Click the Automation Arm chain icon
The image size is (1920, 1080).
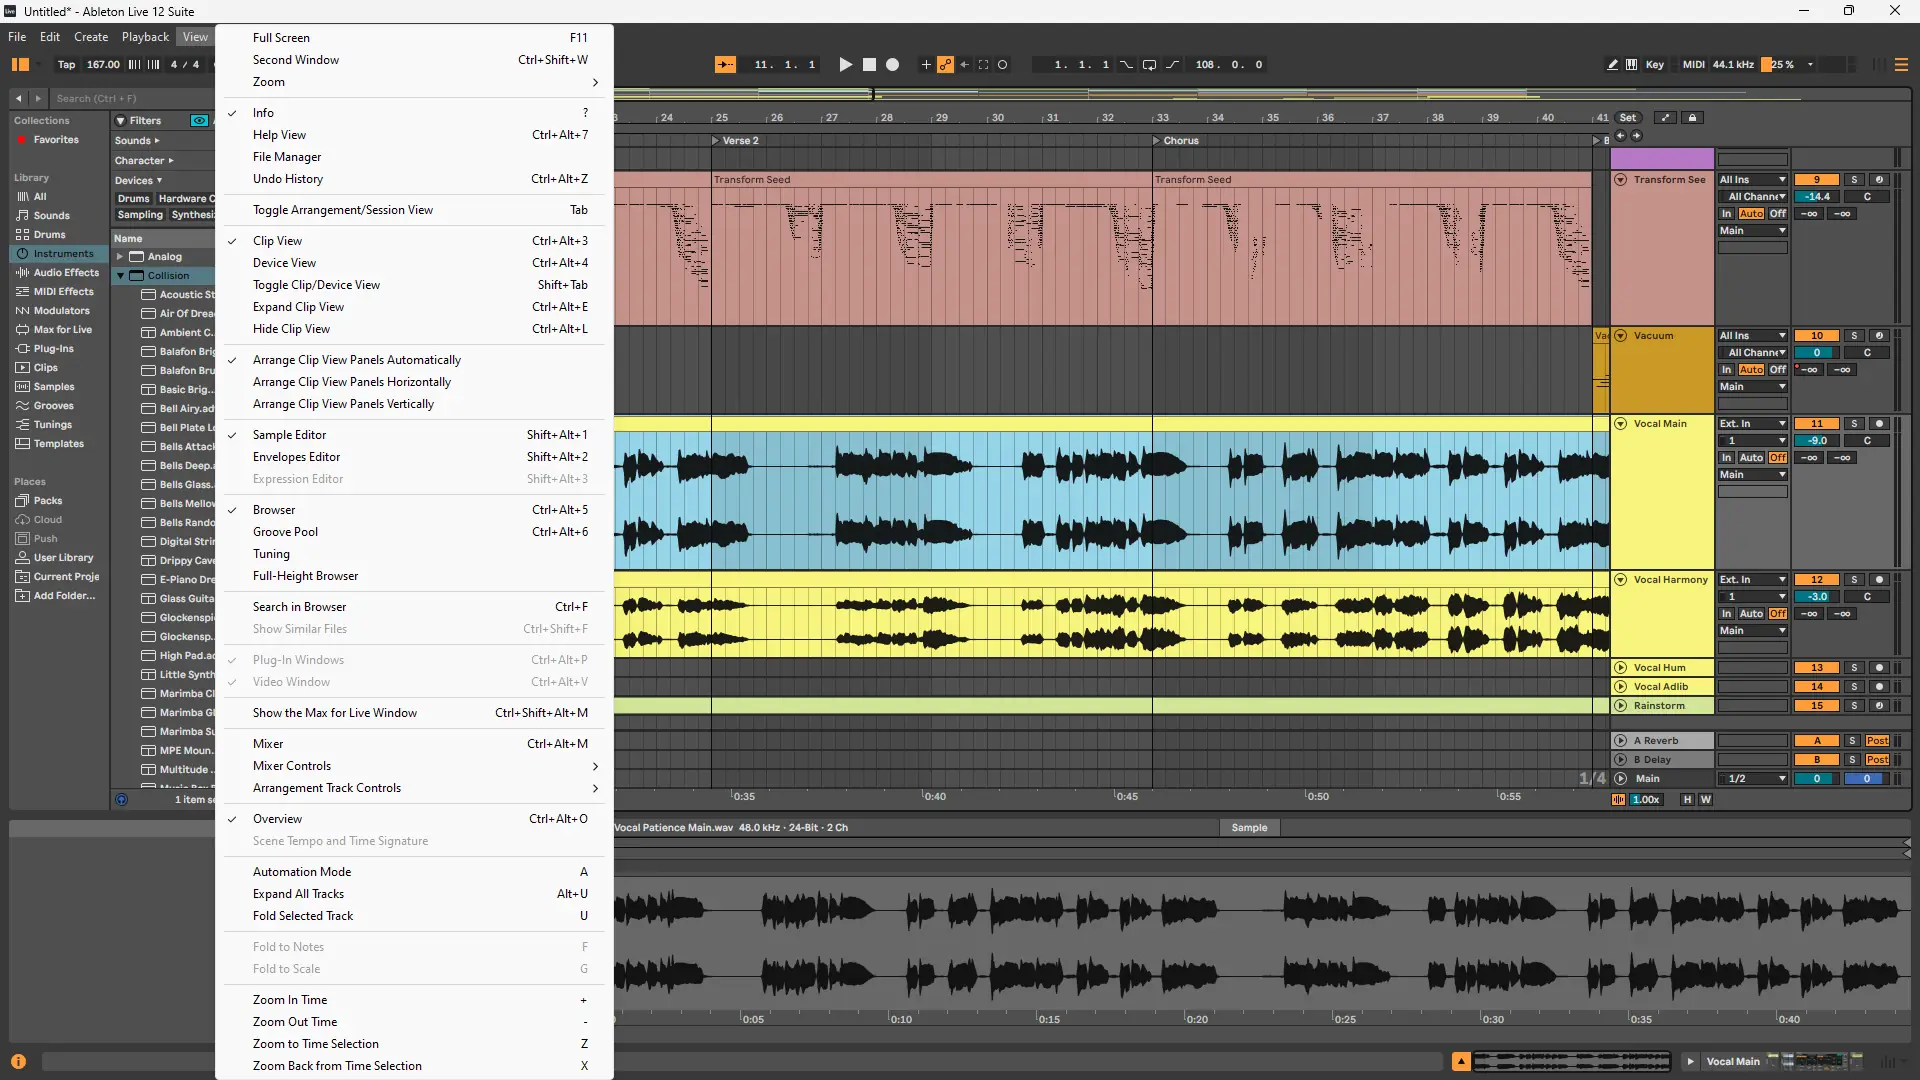(945, 65)
